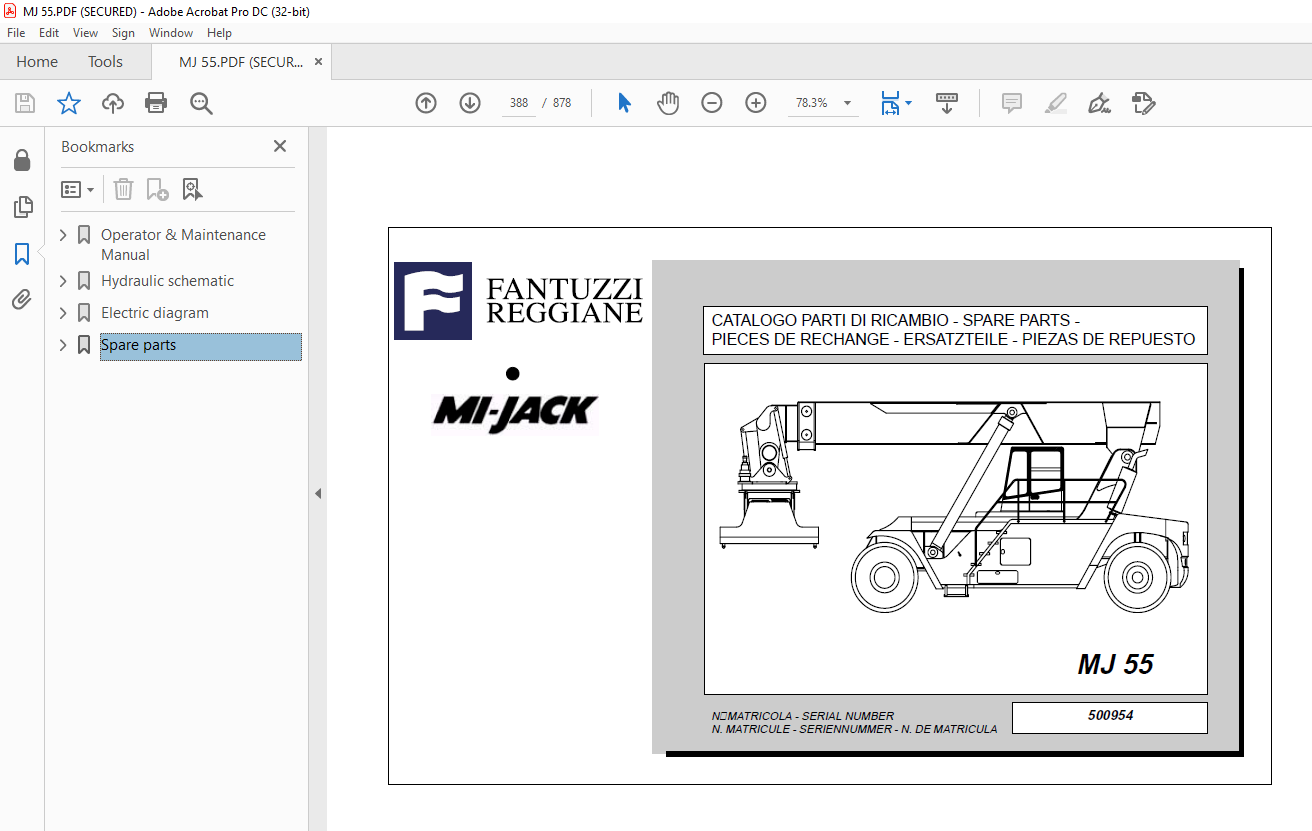
Task: Open the security lock panel
Action: (22, 161)
